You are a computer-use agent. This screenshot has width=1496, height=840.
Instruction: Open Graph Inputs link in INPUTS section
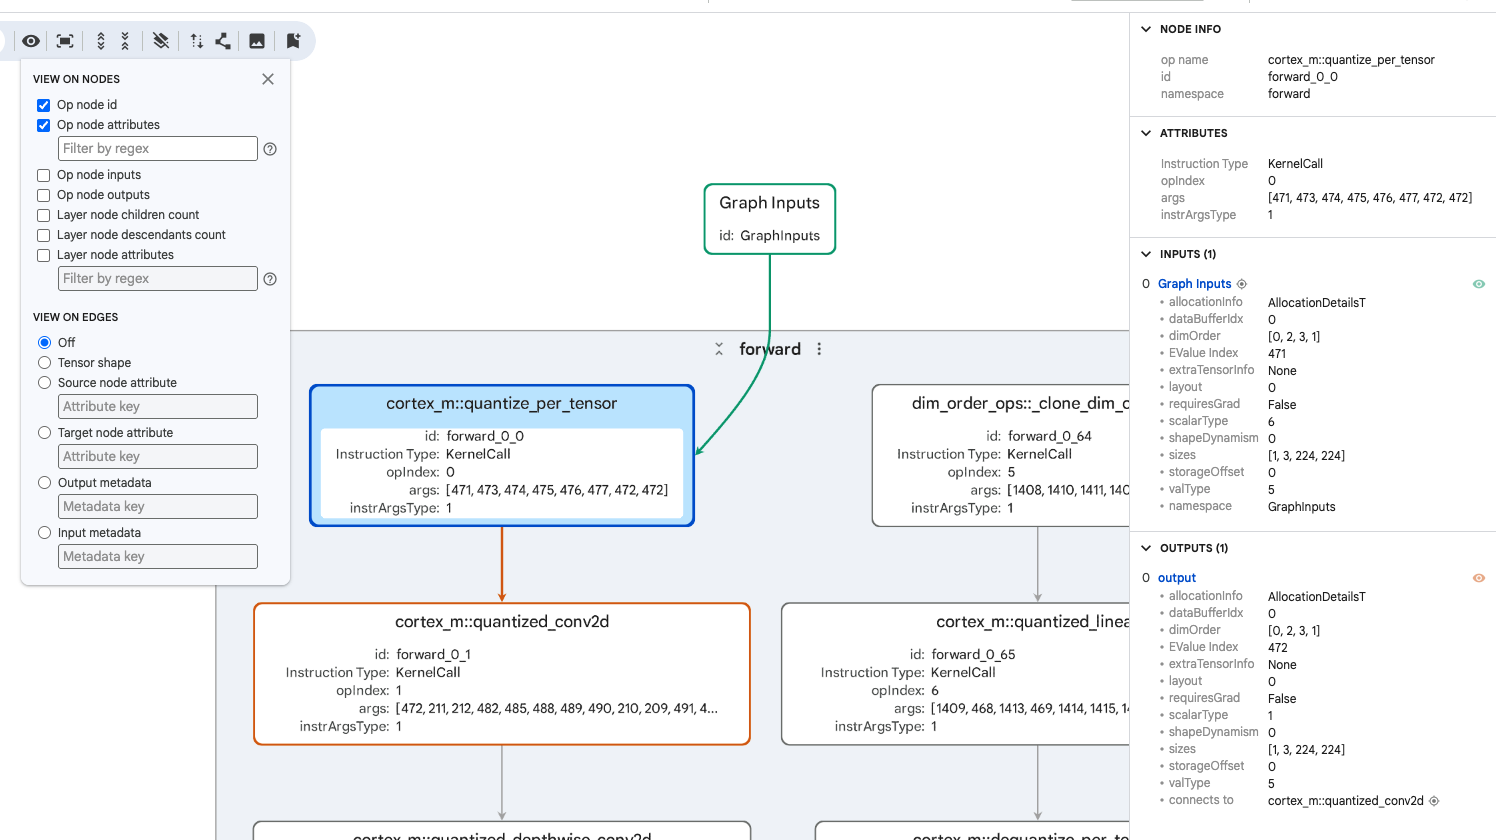(x=1194, y=284)
